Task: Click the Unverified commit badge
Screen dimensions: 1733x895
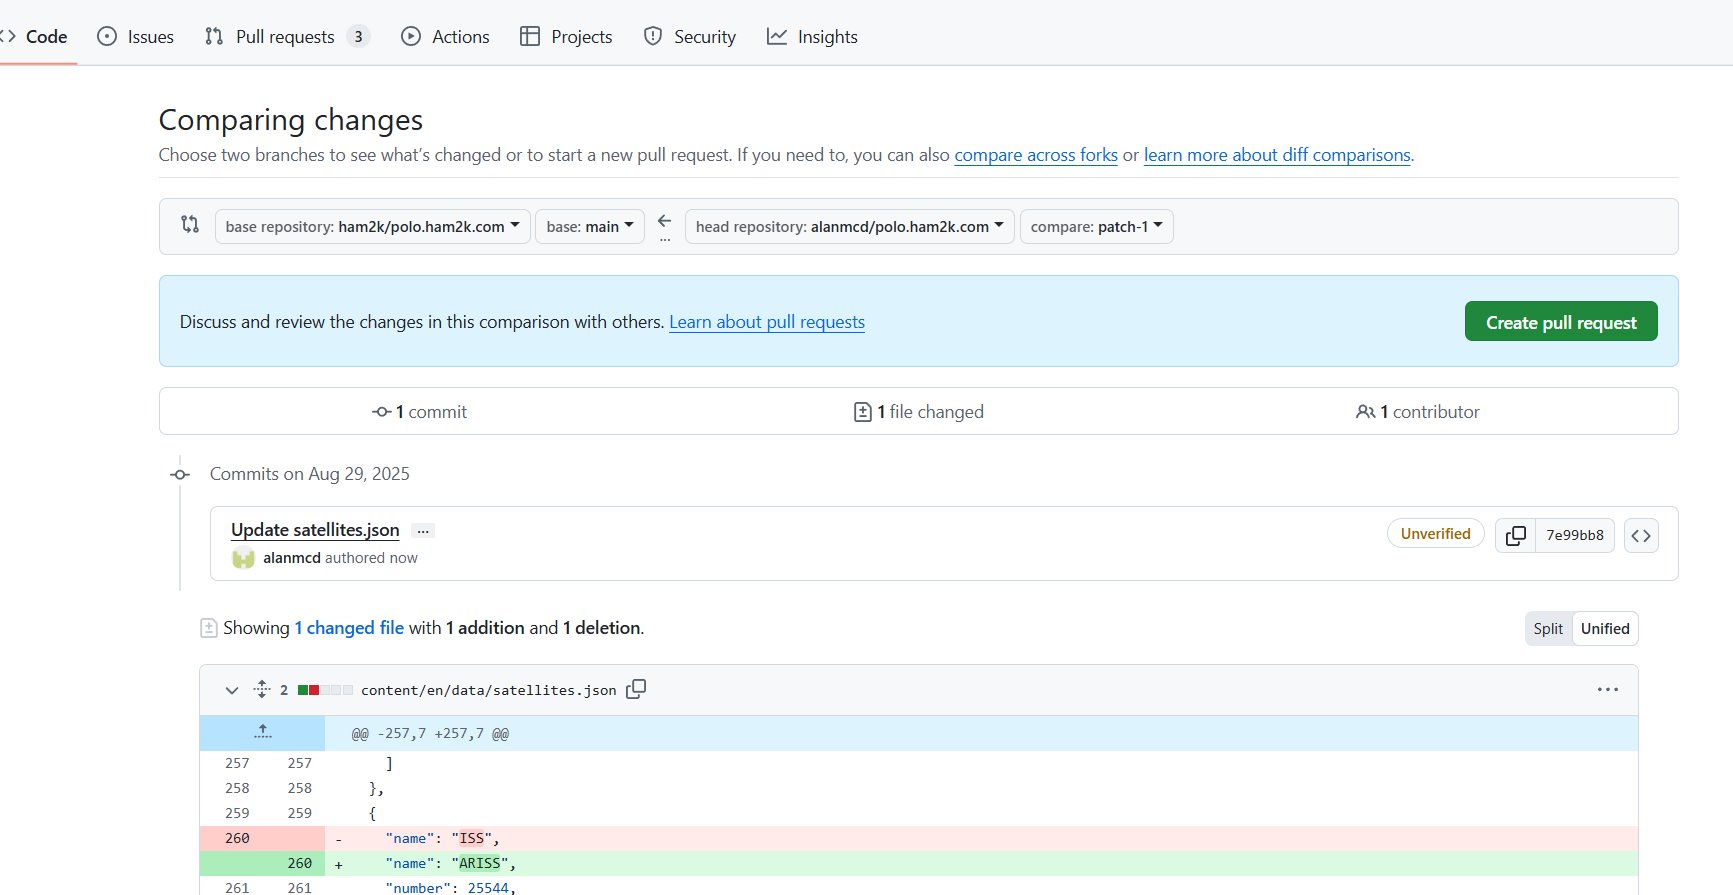Action: pyautogui.click(x=1434, y=534)
